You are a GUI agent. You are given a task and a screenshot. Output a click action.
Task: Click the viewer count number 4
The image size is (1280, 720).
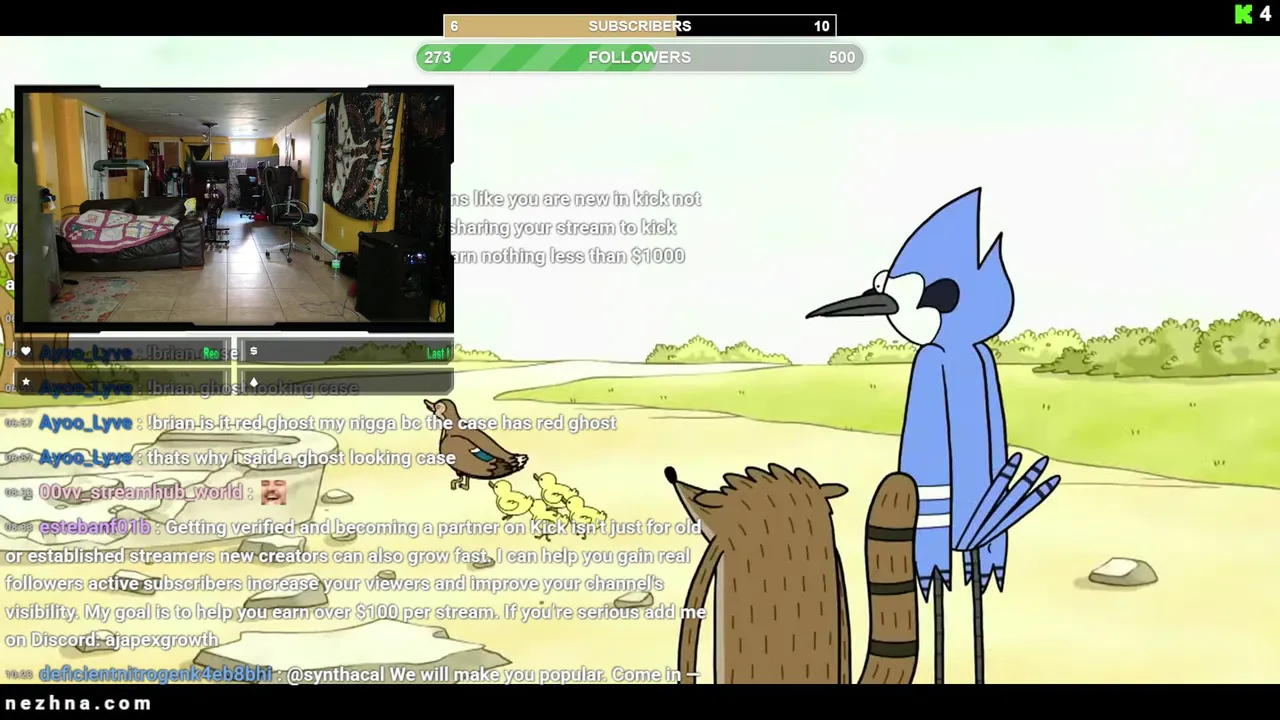click(1265, 14)
